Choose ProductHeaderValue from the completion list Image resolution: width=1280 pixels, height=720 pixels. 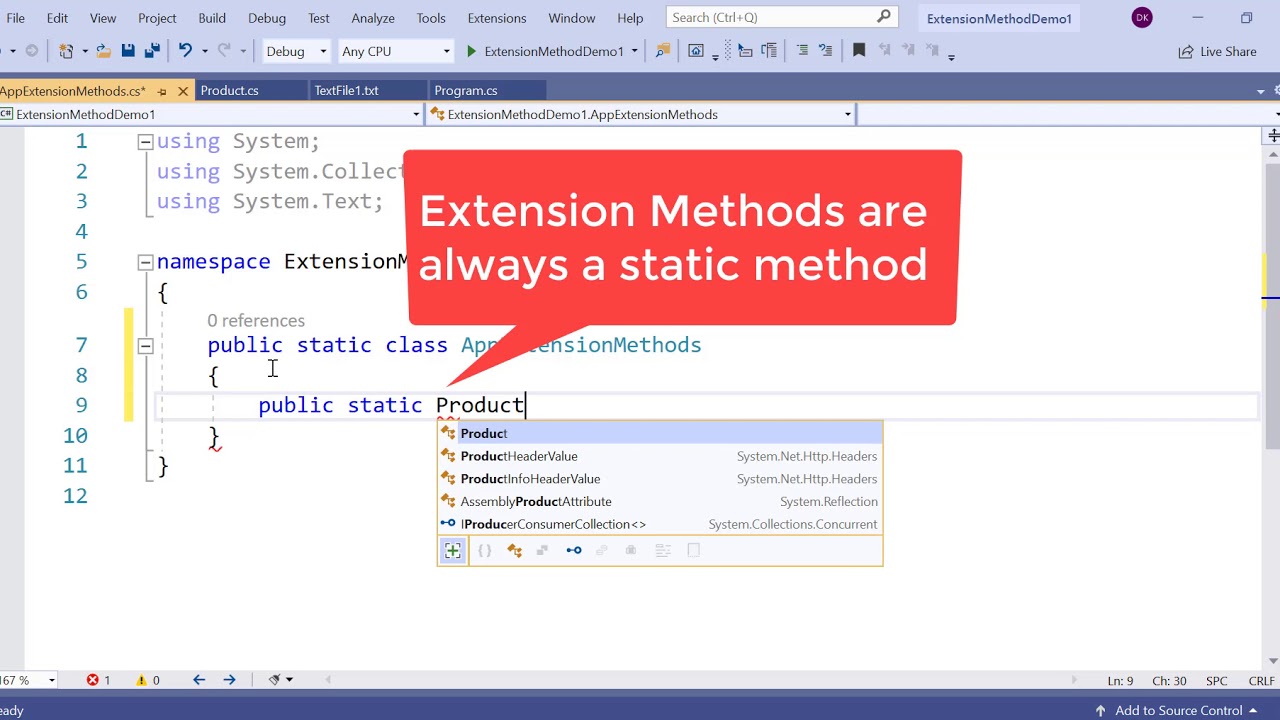660,456
